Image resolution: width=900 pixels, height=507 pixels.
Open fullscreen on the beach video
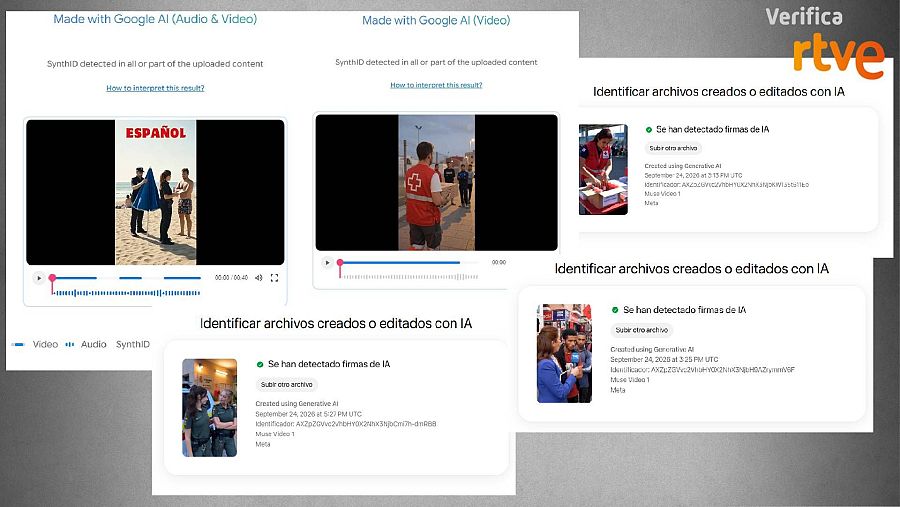[x=274, y=278]
